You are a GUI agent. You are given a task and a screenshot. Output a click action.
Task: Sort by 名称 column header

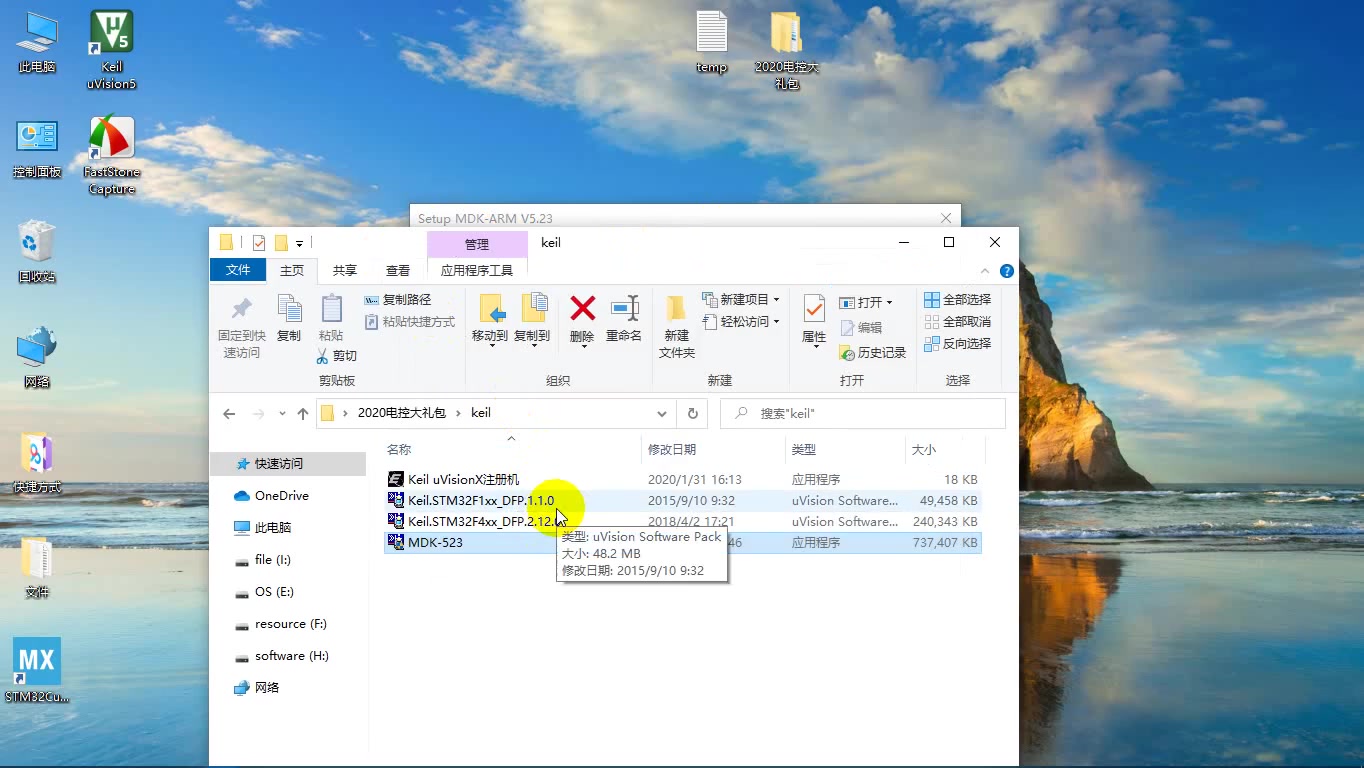coord(511,450)
